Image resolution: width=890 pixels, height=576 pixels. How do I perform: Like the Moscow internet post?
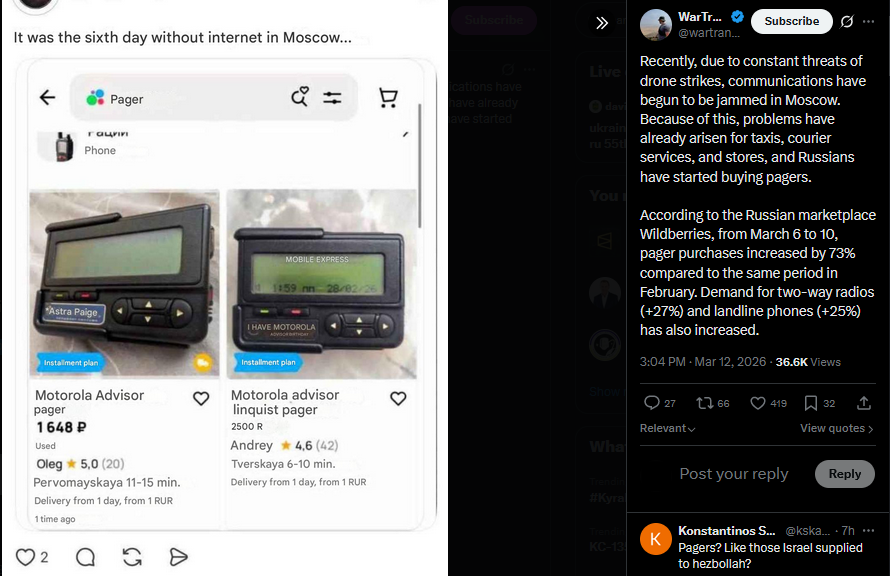[25, 557]
